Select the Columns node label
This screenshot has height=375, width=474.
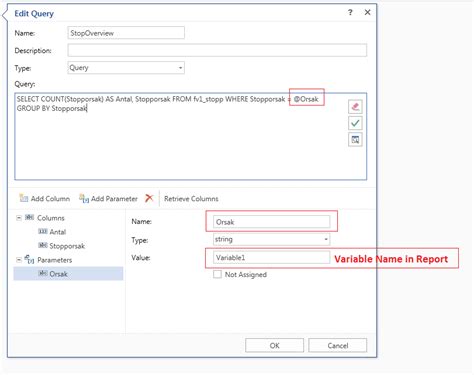click(51, 218)
